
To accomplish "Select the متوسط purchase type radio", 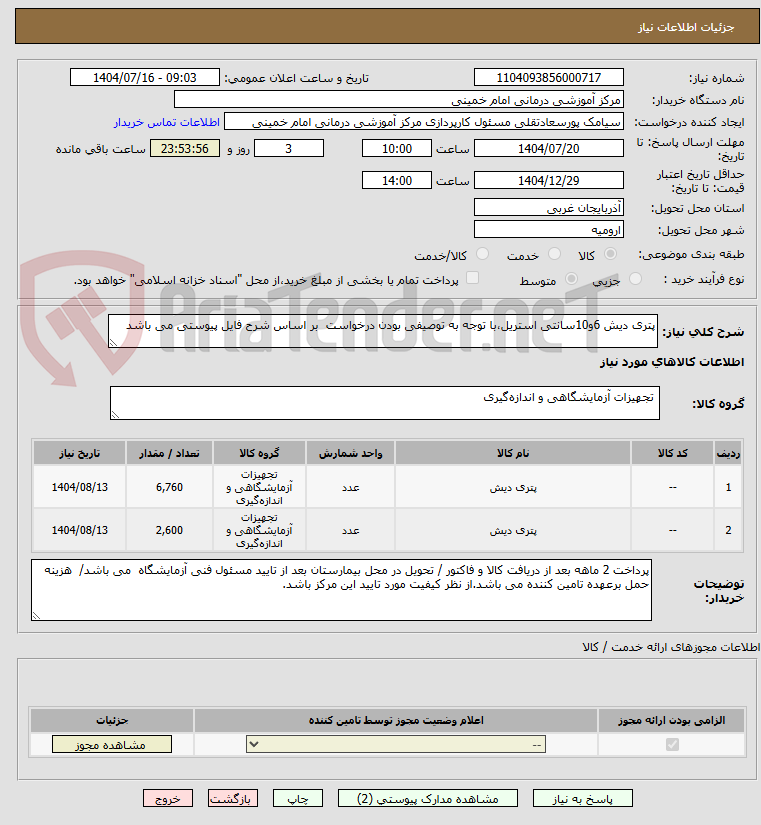I will tap(571, 278).
